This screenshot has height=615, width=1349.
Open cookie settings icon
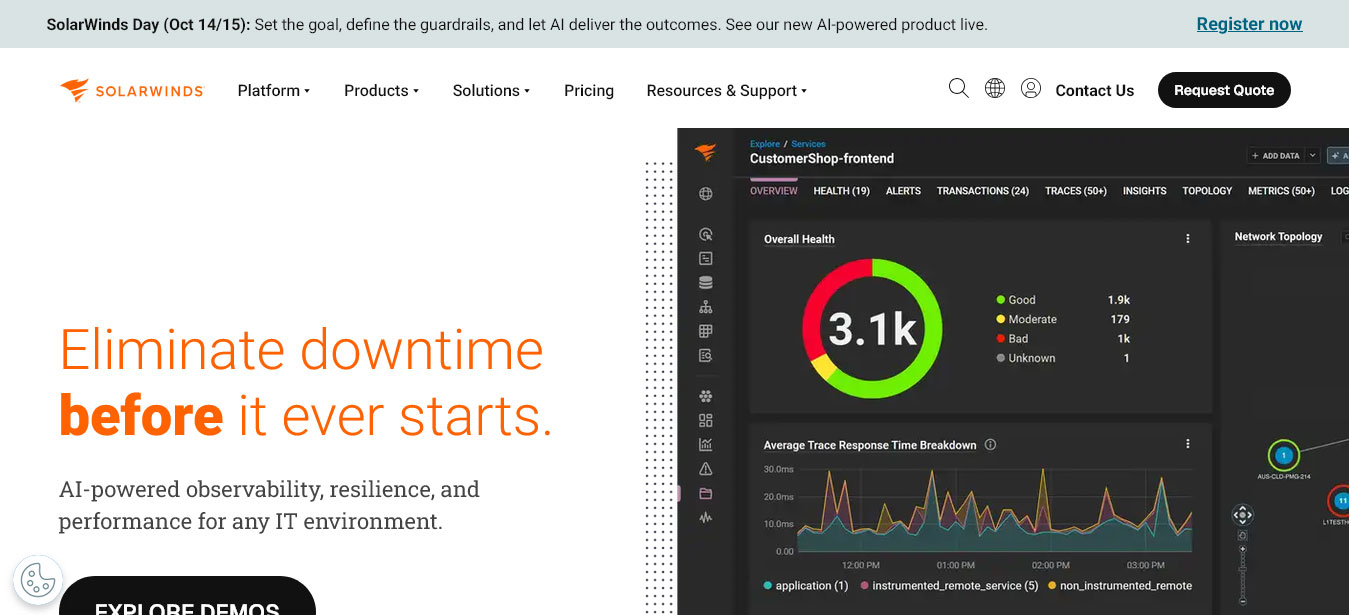click(38, 579)
